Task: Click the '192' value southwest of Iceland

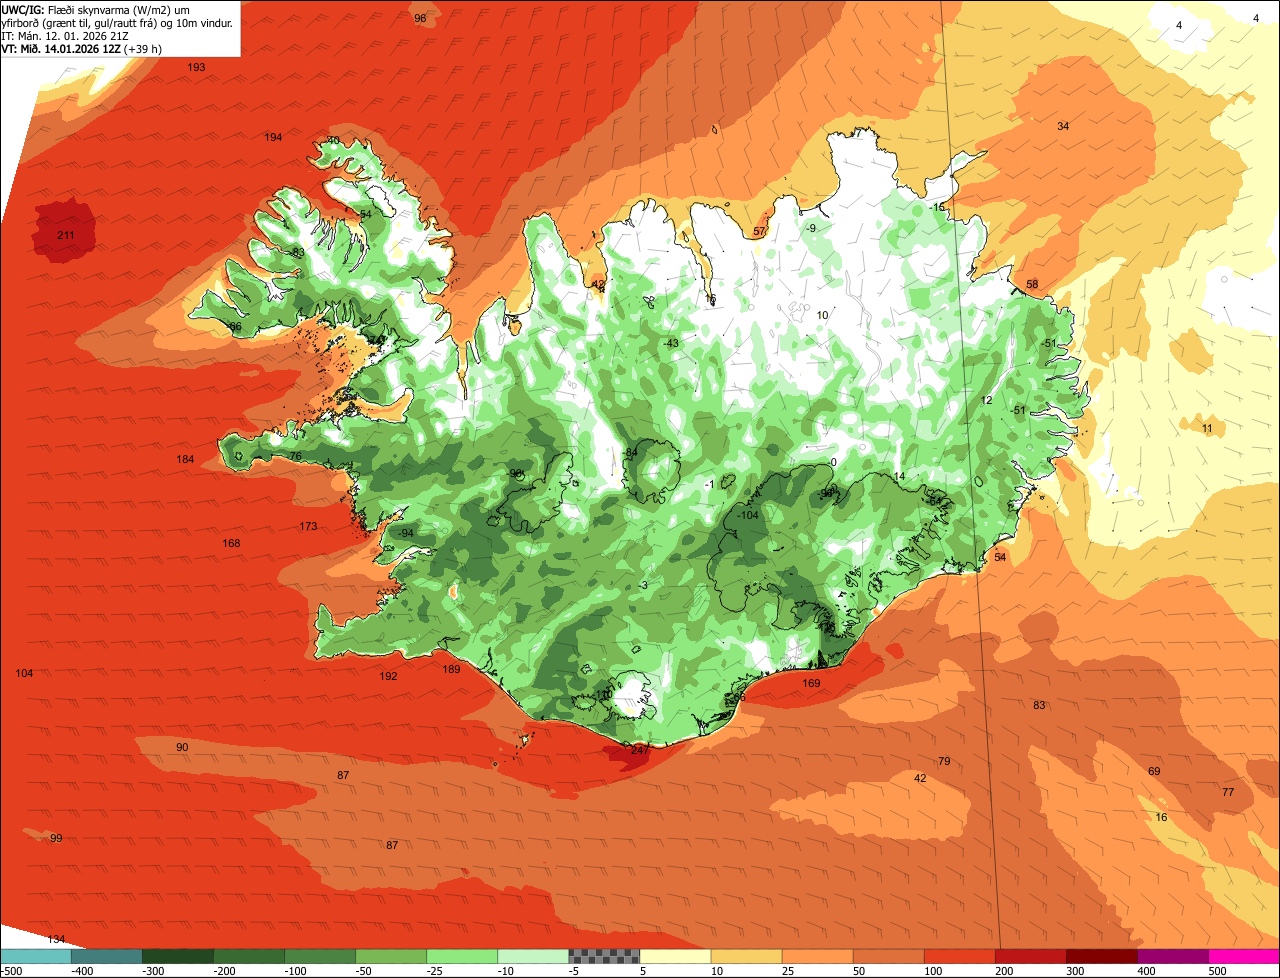Action: (388, 676)
